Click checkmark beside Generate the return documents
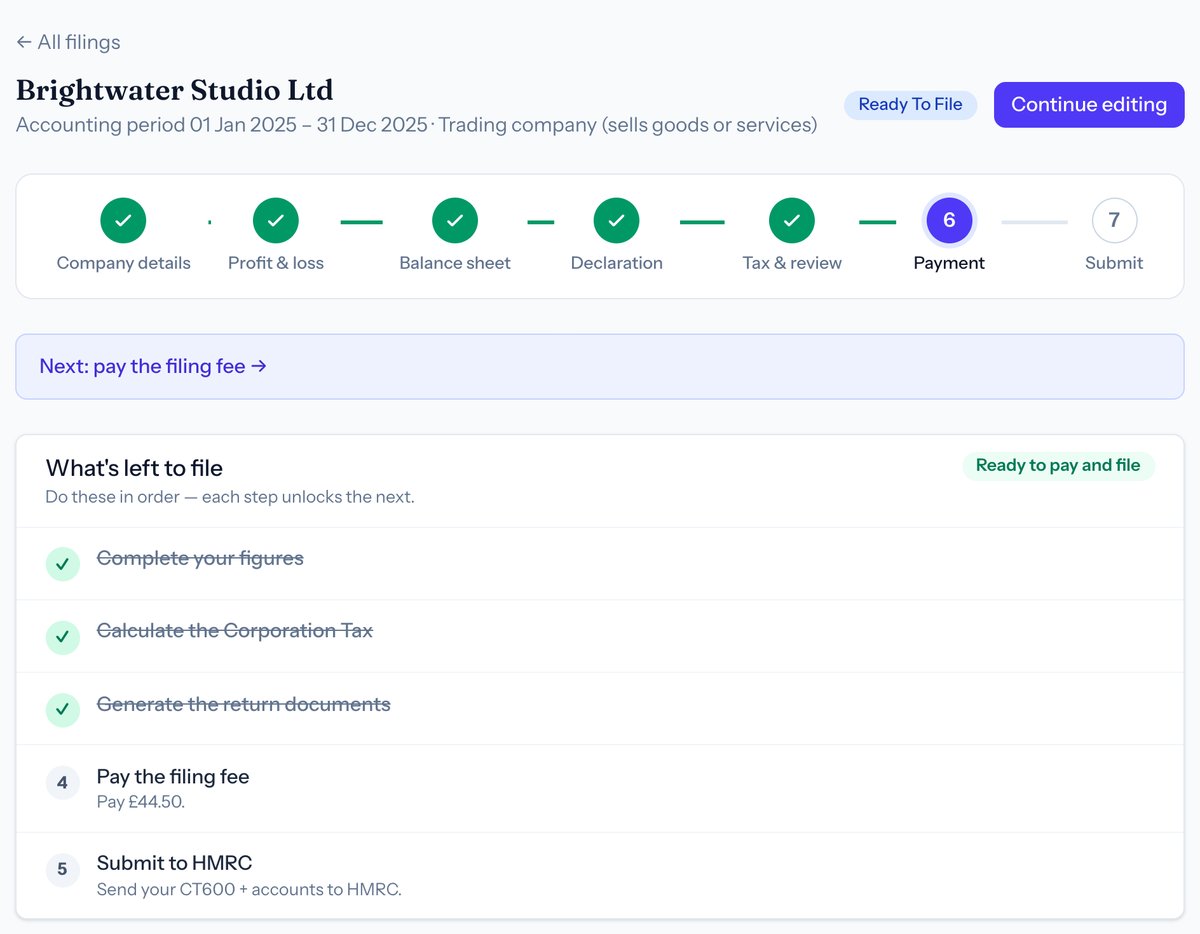Screen dimensions: 1200x934 [x=63, y=709]
